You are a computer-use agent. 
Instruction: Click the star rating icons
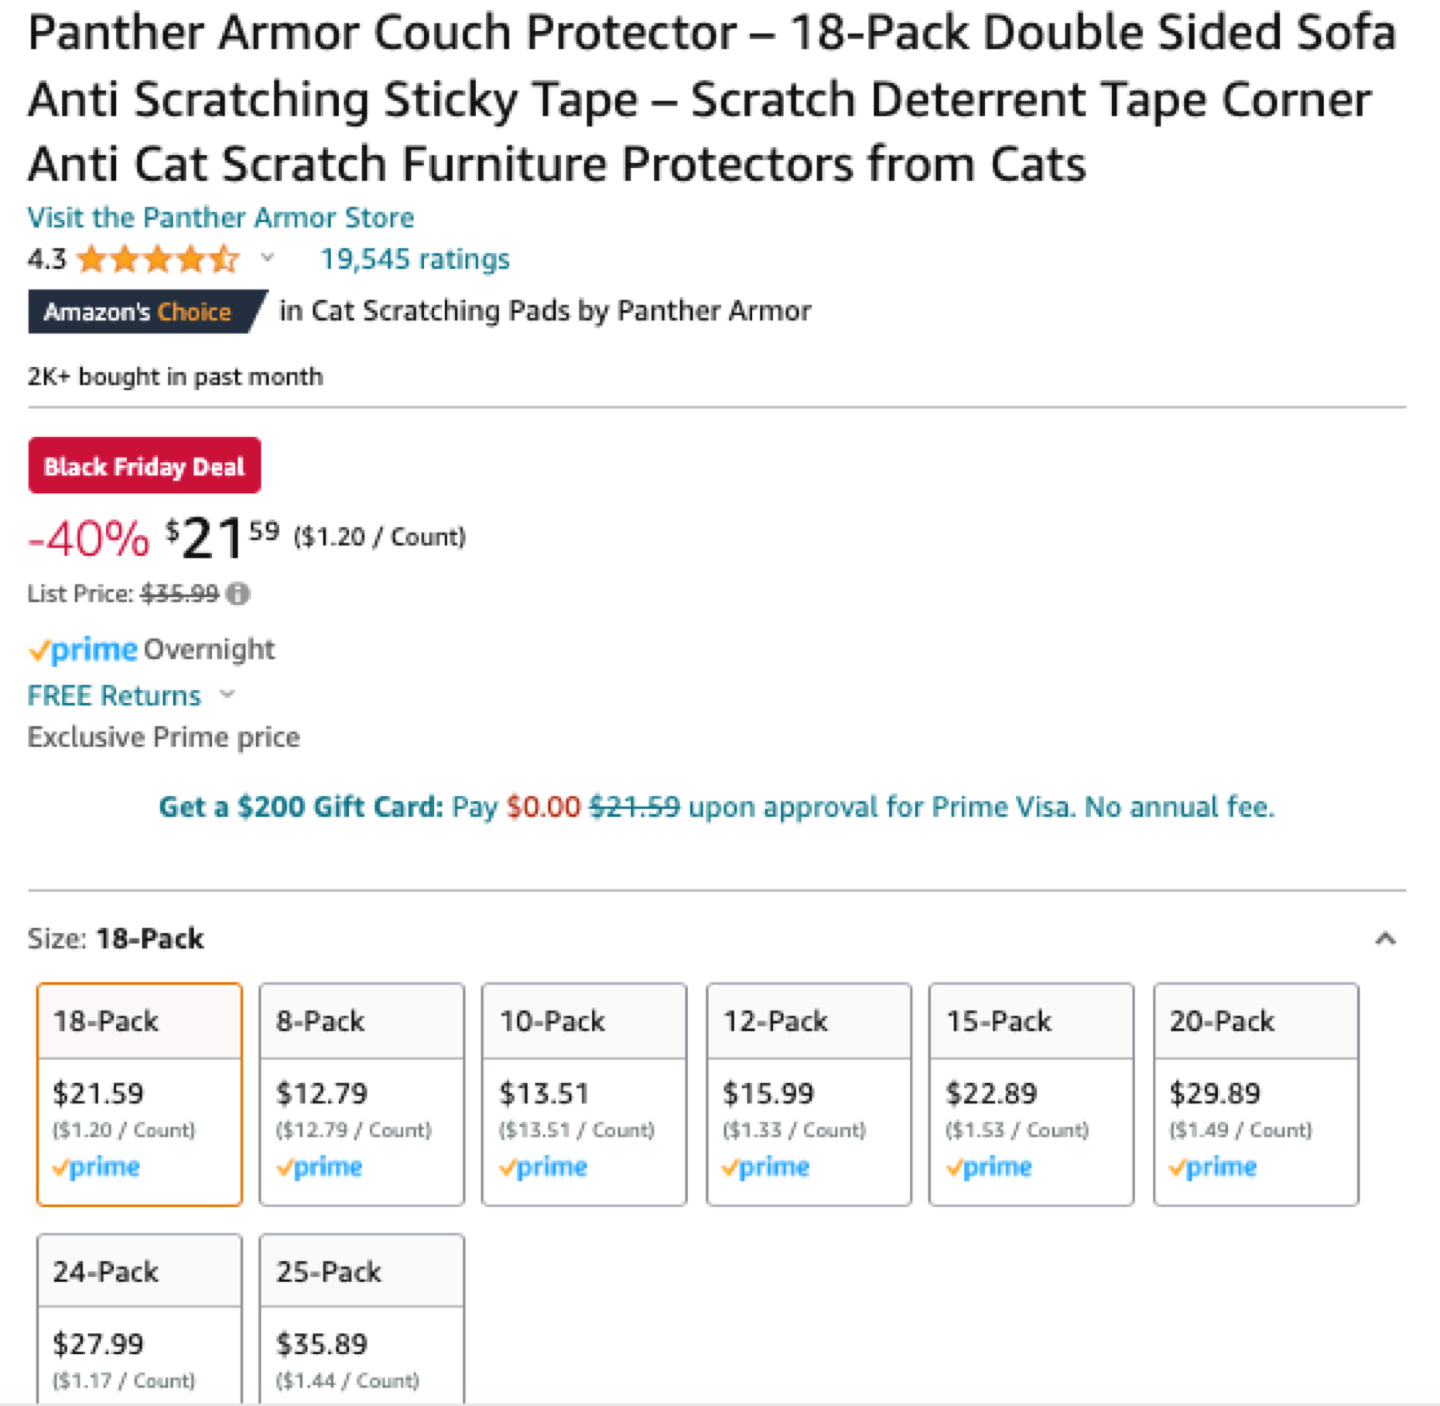pos(158,260)
